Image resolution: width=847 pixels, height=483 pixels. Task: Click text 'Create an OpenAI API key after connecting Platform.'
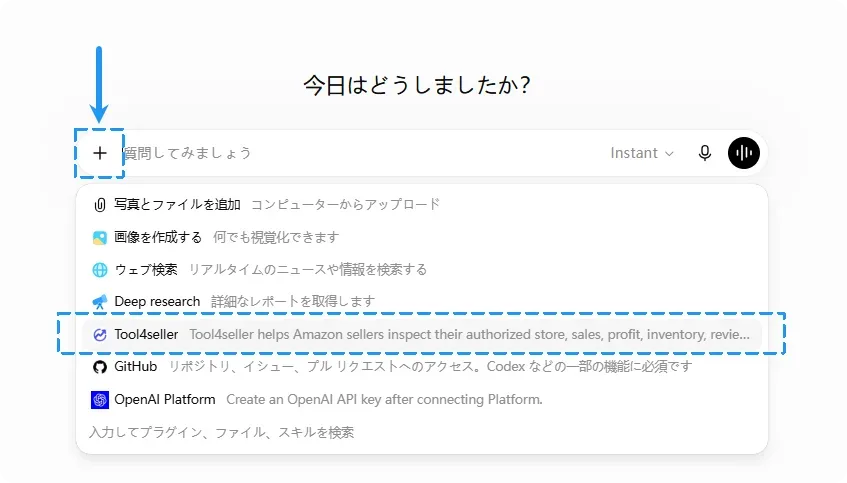384,400
